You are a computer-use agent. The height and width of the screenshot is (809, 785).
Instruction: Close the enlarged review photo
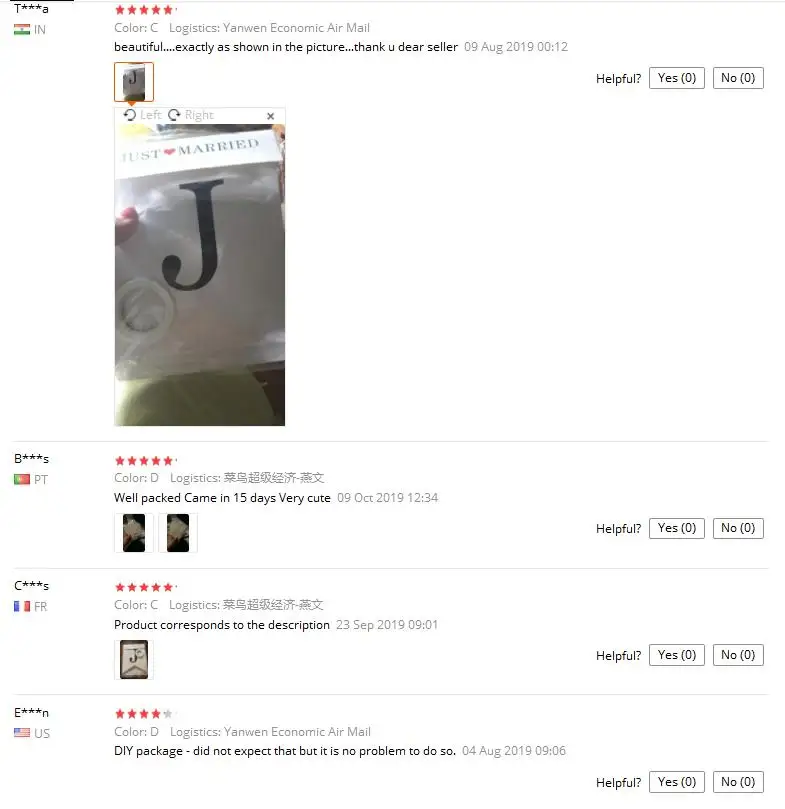(x=270, y=116)
